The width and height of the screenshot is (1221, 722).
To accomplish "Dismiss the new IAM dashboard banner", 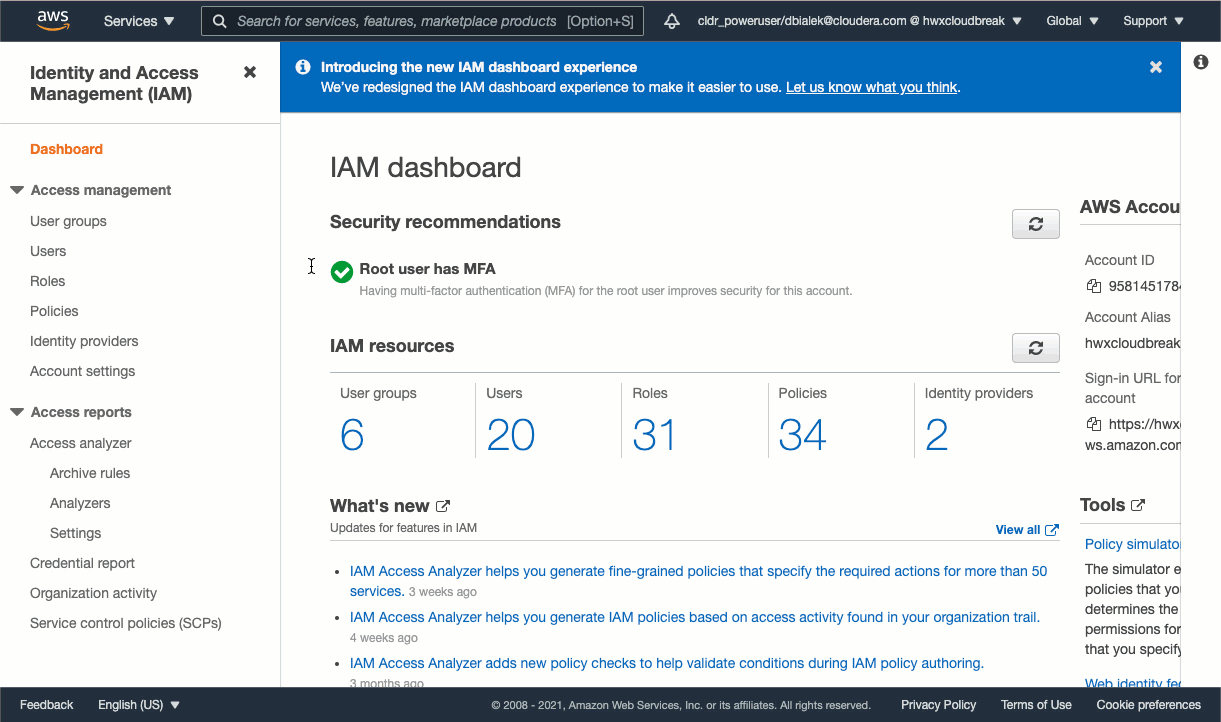I will [x=1155, y=67].
